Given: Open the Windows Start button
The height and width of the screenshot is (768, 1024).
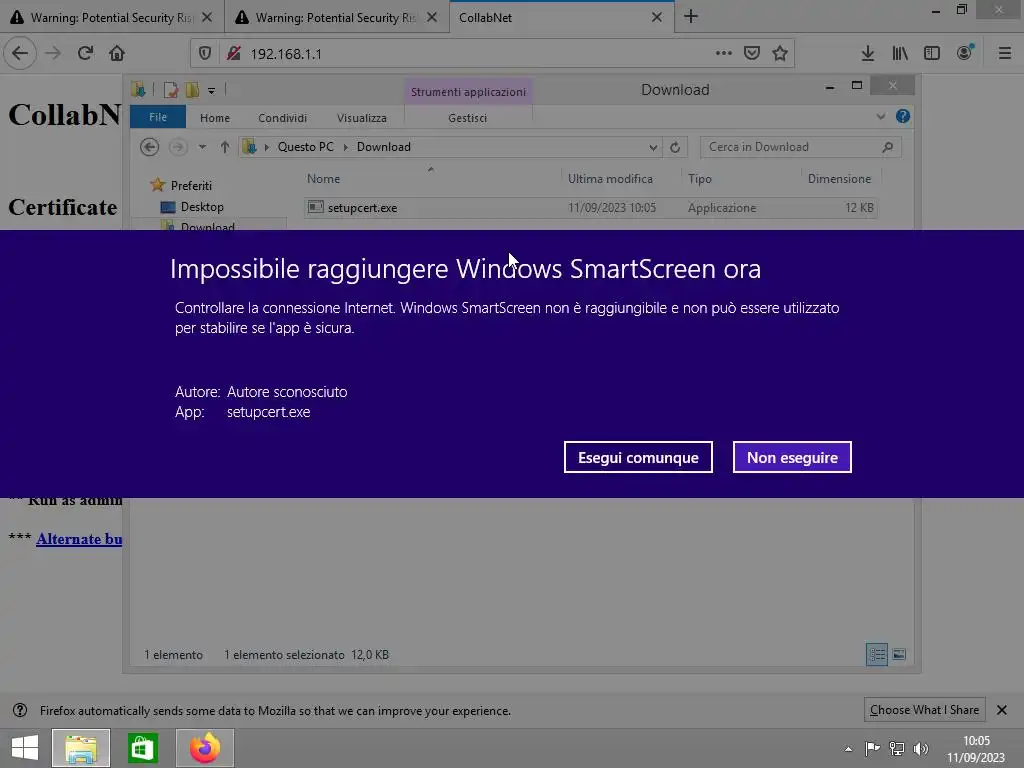Looking at the screenshot, I should (25, 748).
